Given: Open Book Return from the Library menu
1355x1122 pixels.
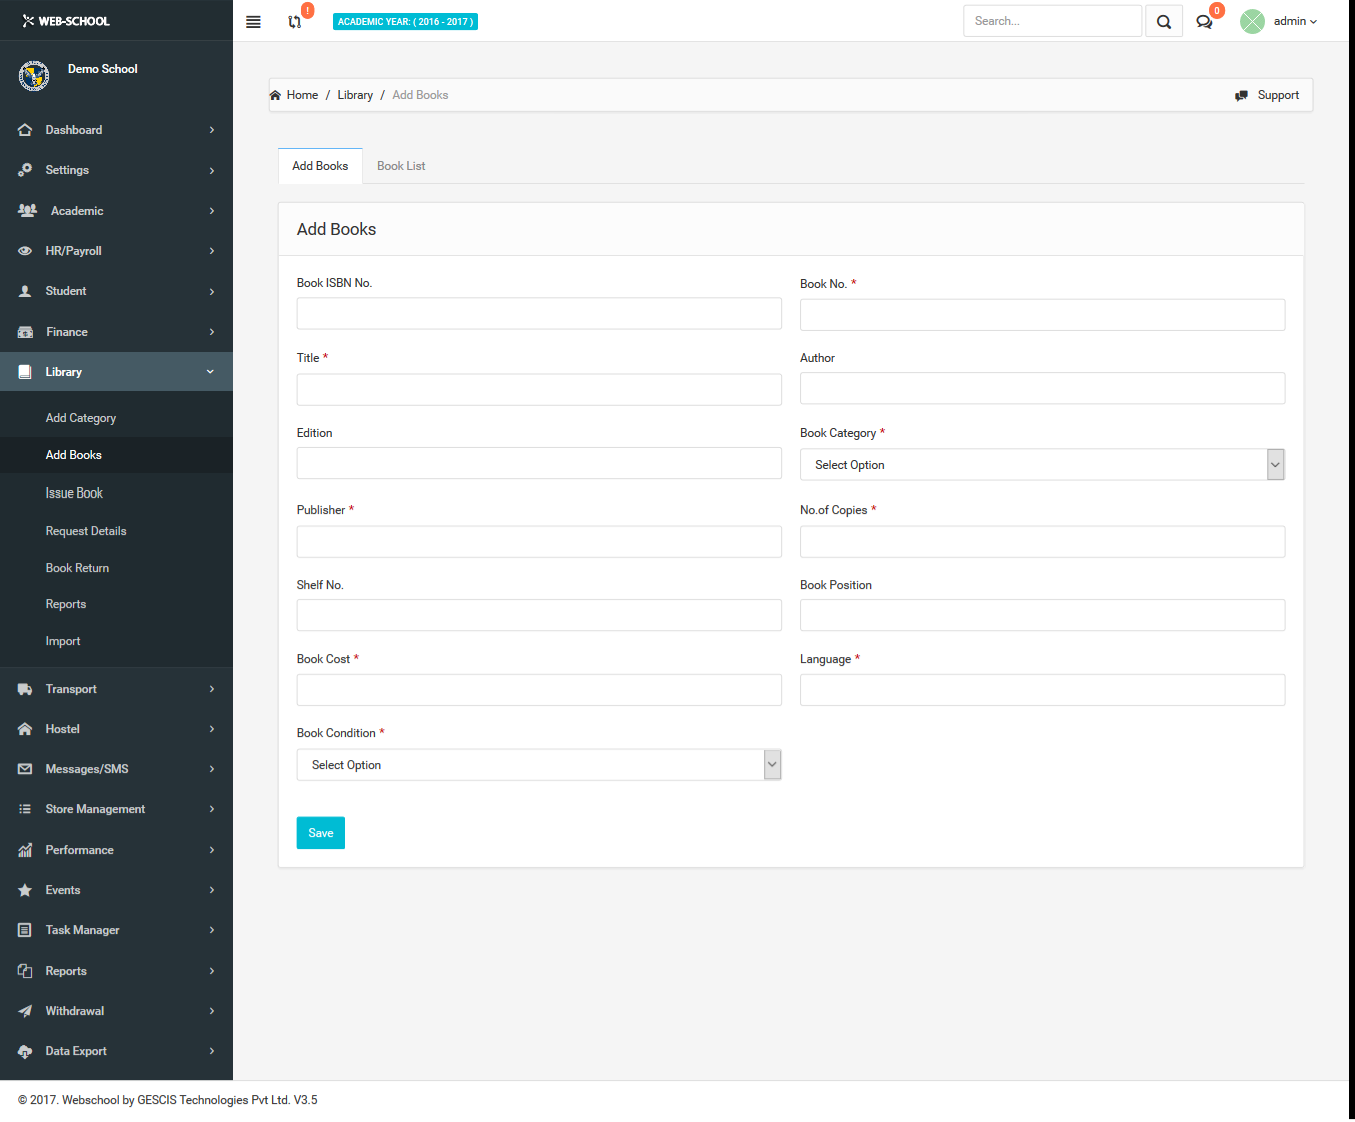Looking at the screenshot, I should 77,567.
